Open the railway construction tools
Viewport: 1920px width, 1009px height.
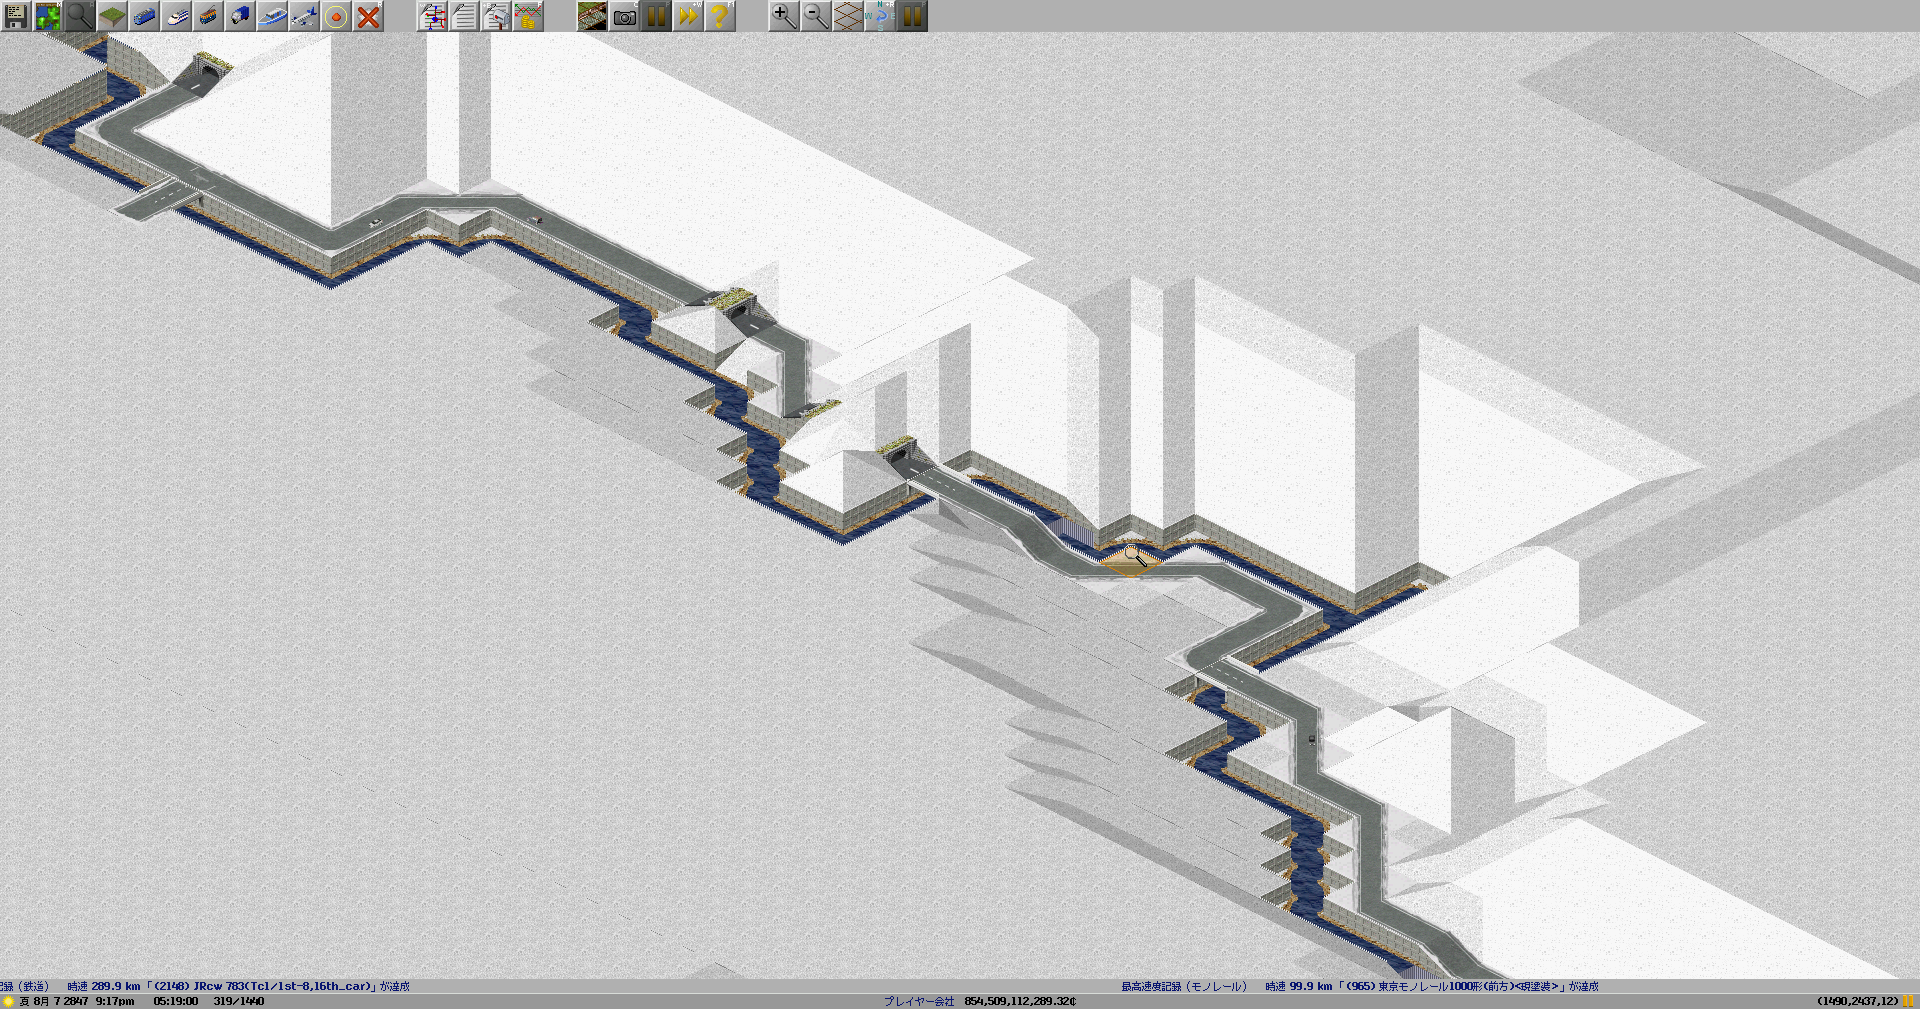point(144,16)
